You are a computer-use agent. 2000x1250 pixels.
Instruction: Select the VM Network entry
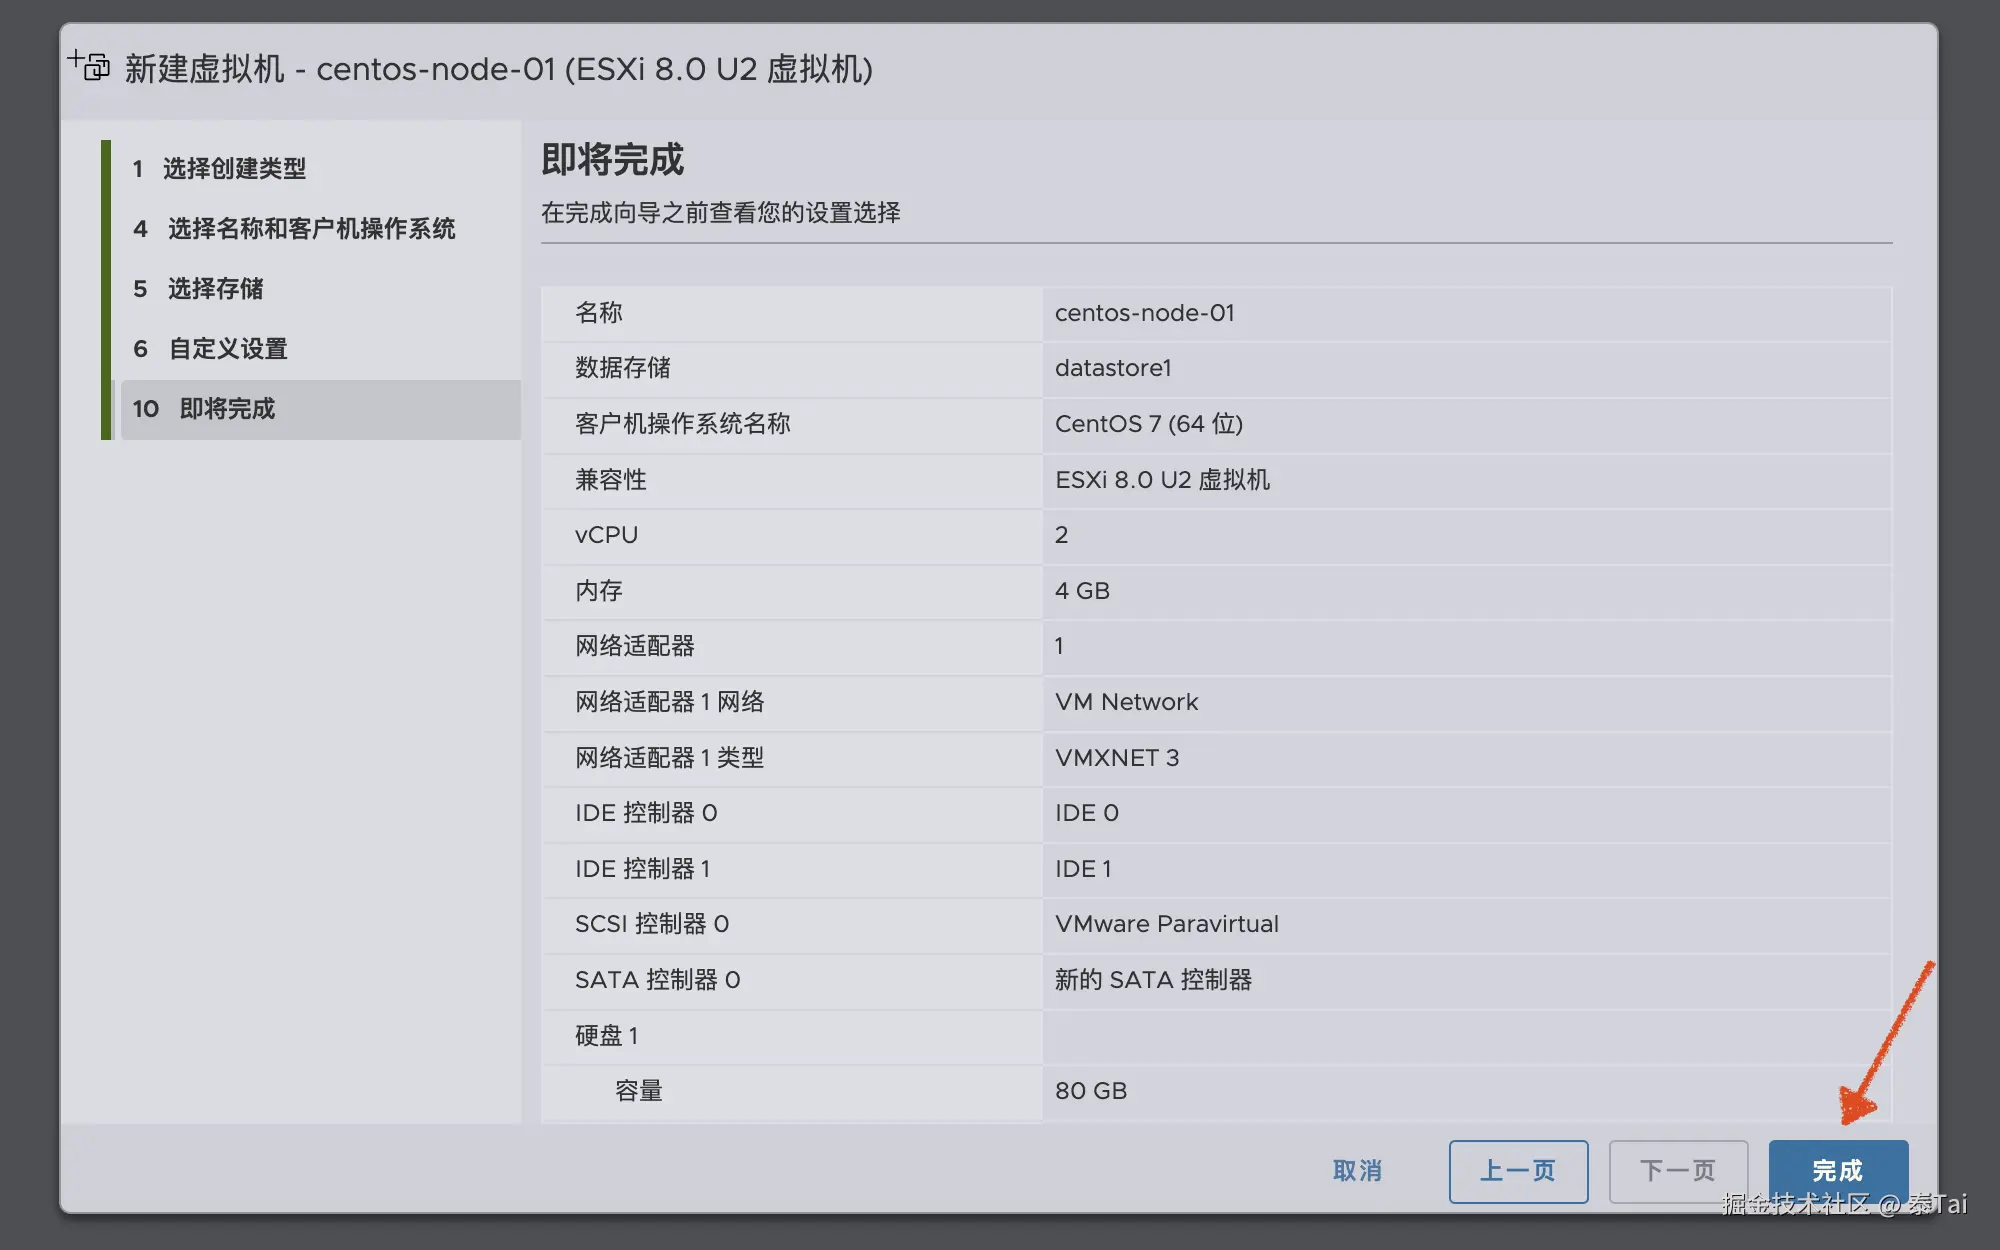[1126, 701]
